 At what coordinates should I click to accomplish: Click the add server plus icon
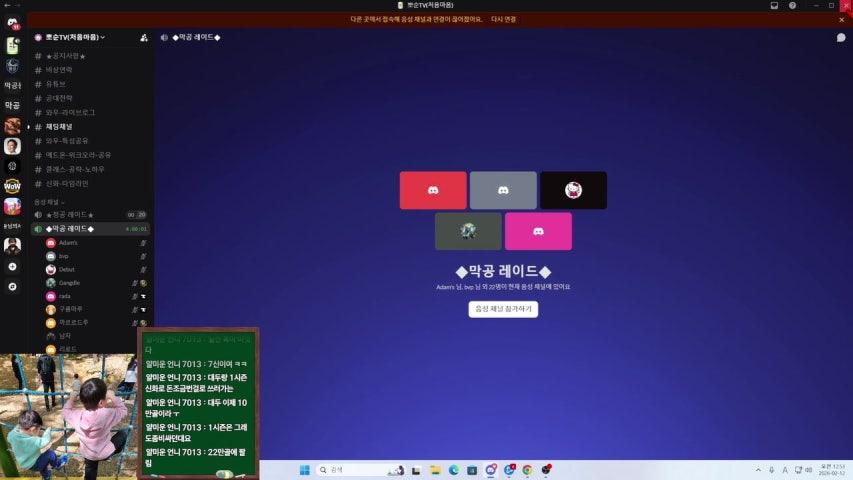pos(12,267)
